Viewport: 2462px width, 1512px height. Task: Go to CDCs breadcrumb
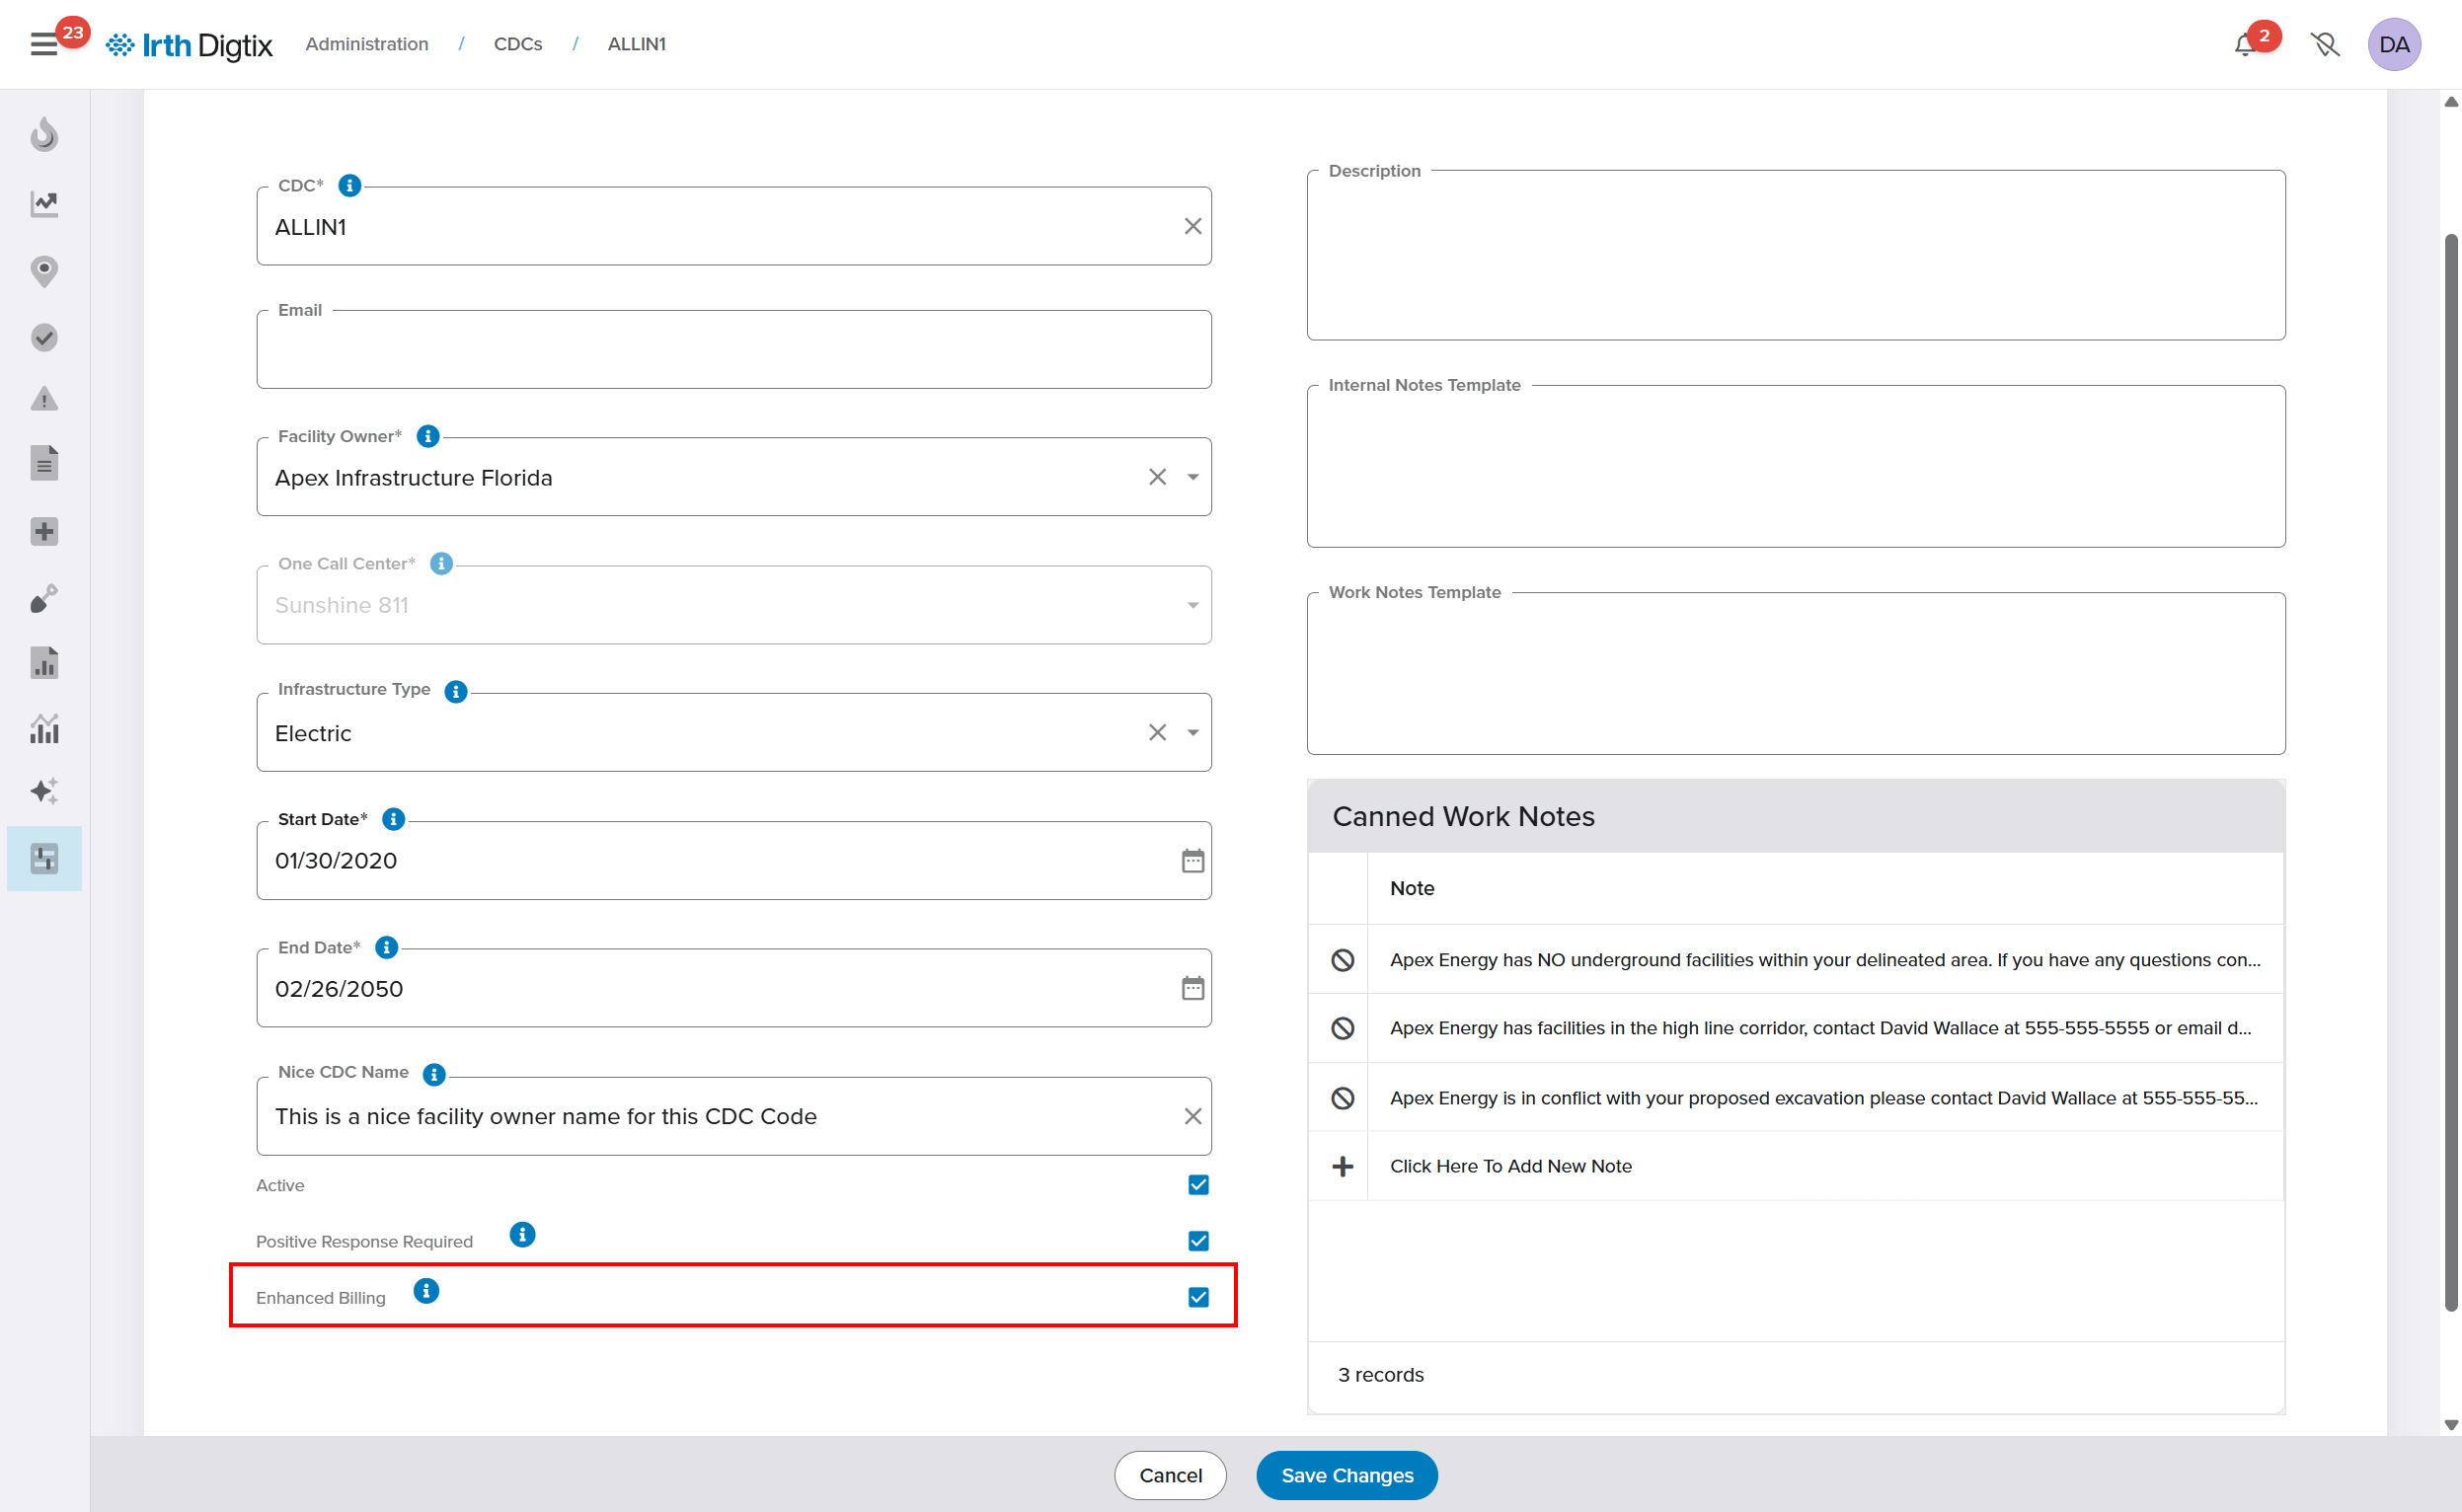coord(518,44)
